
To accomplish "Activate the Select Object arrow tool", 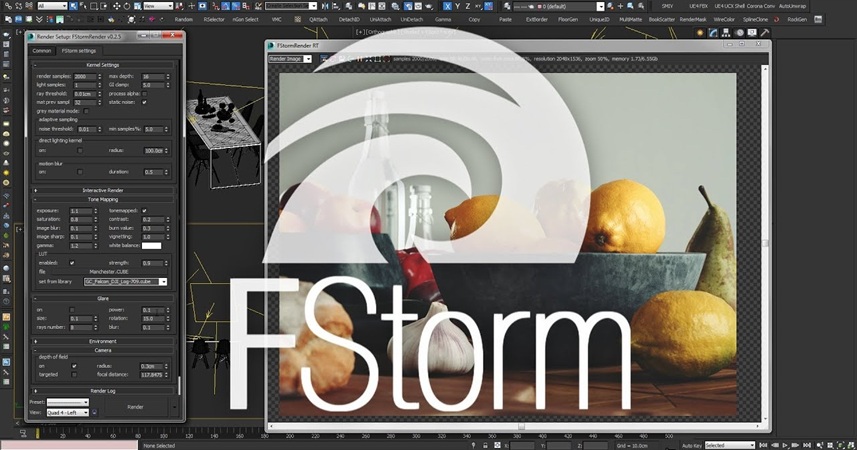I will 73,6.
